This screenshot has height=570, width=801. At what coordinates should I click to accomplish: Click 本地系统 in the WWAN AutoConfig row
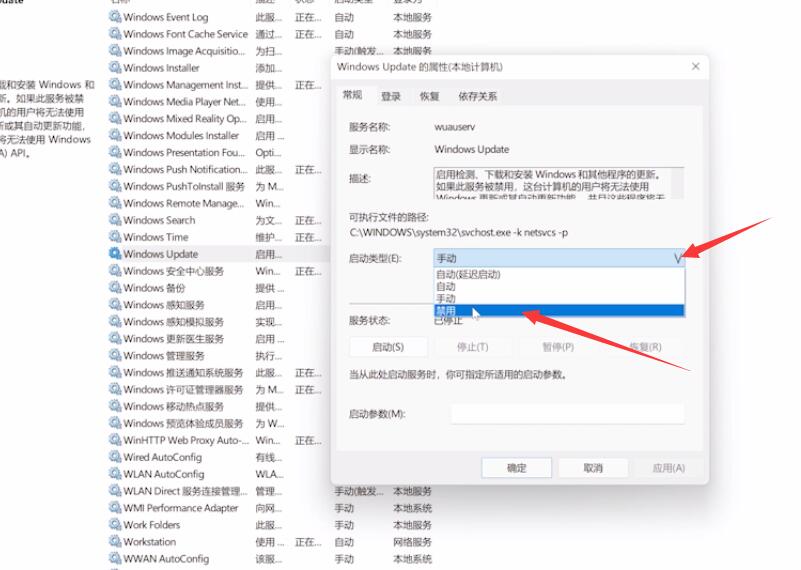tap(412, 558)
